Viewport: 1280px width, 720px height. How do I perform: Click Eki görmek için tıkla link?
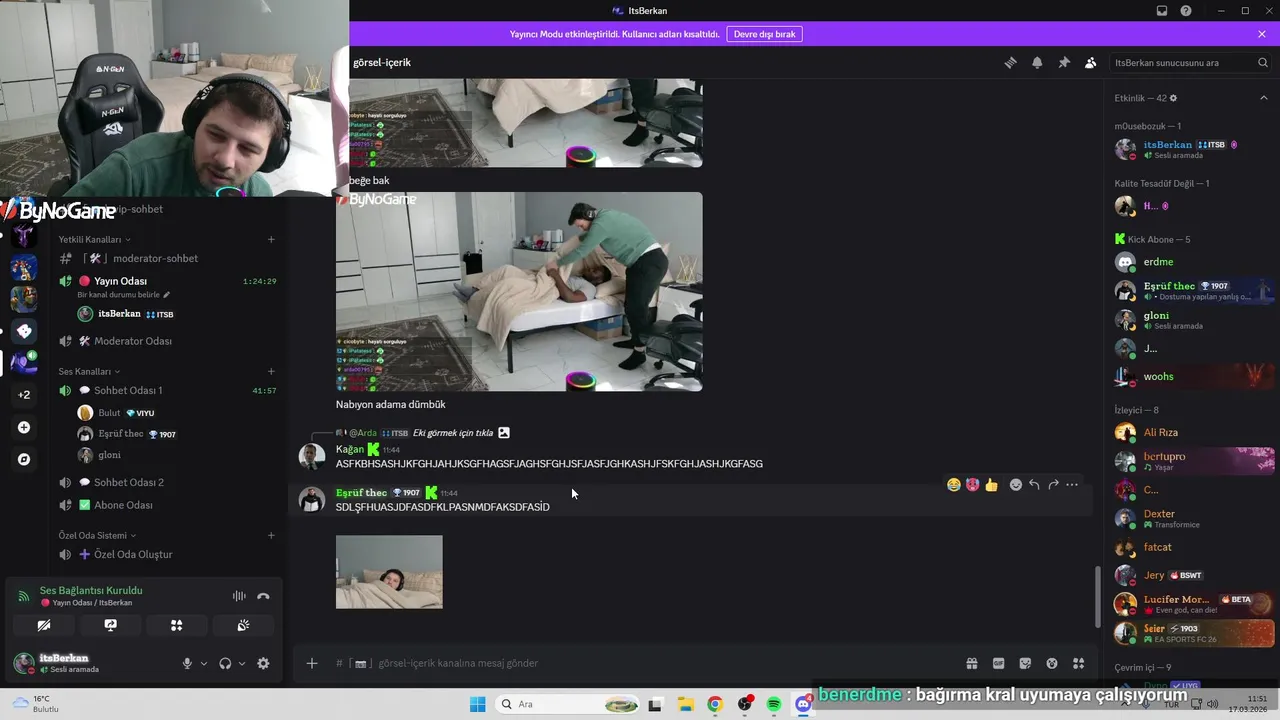[x=452, y=433]
